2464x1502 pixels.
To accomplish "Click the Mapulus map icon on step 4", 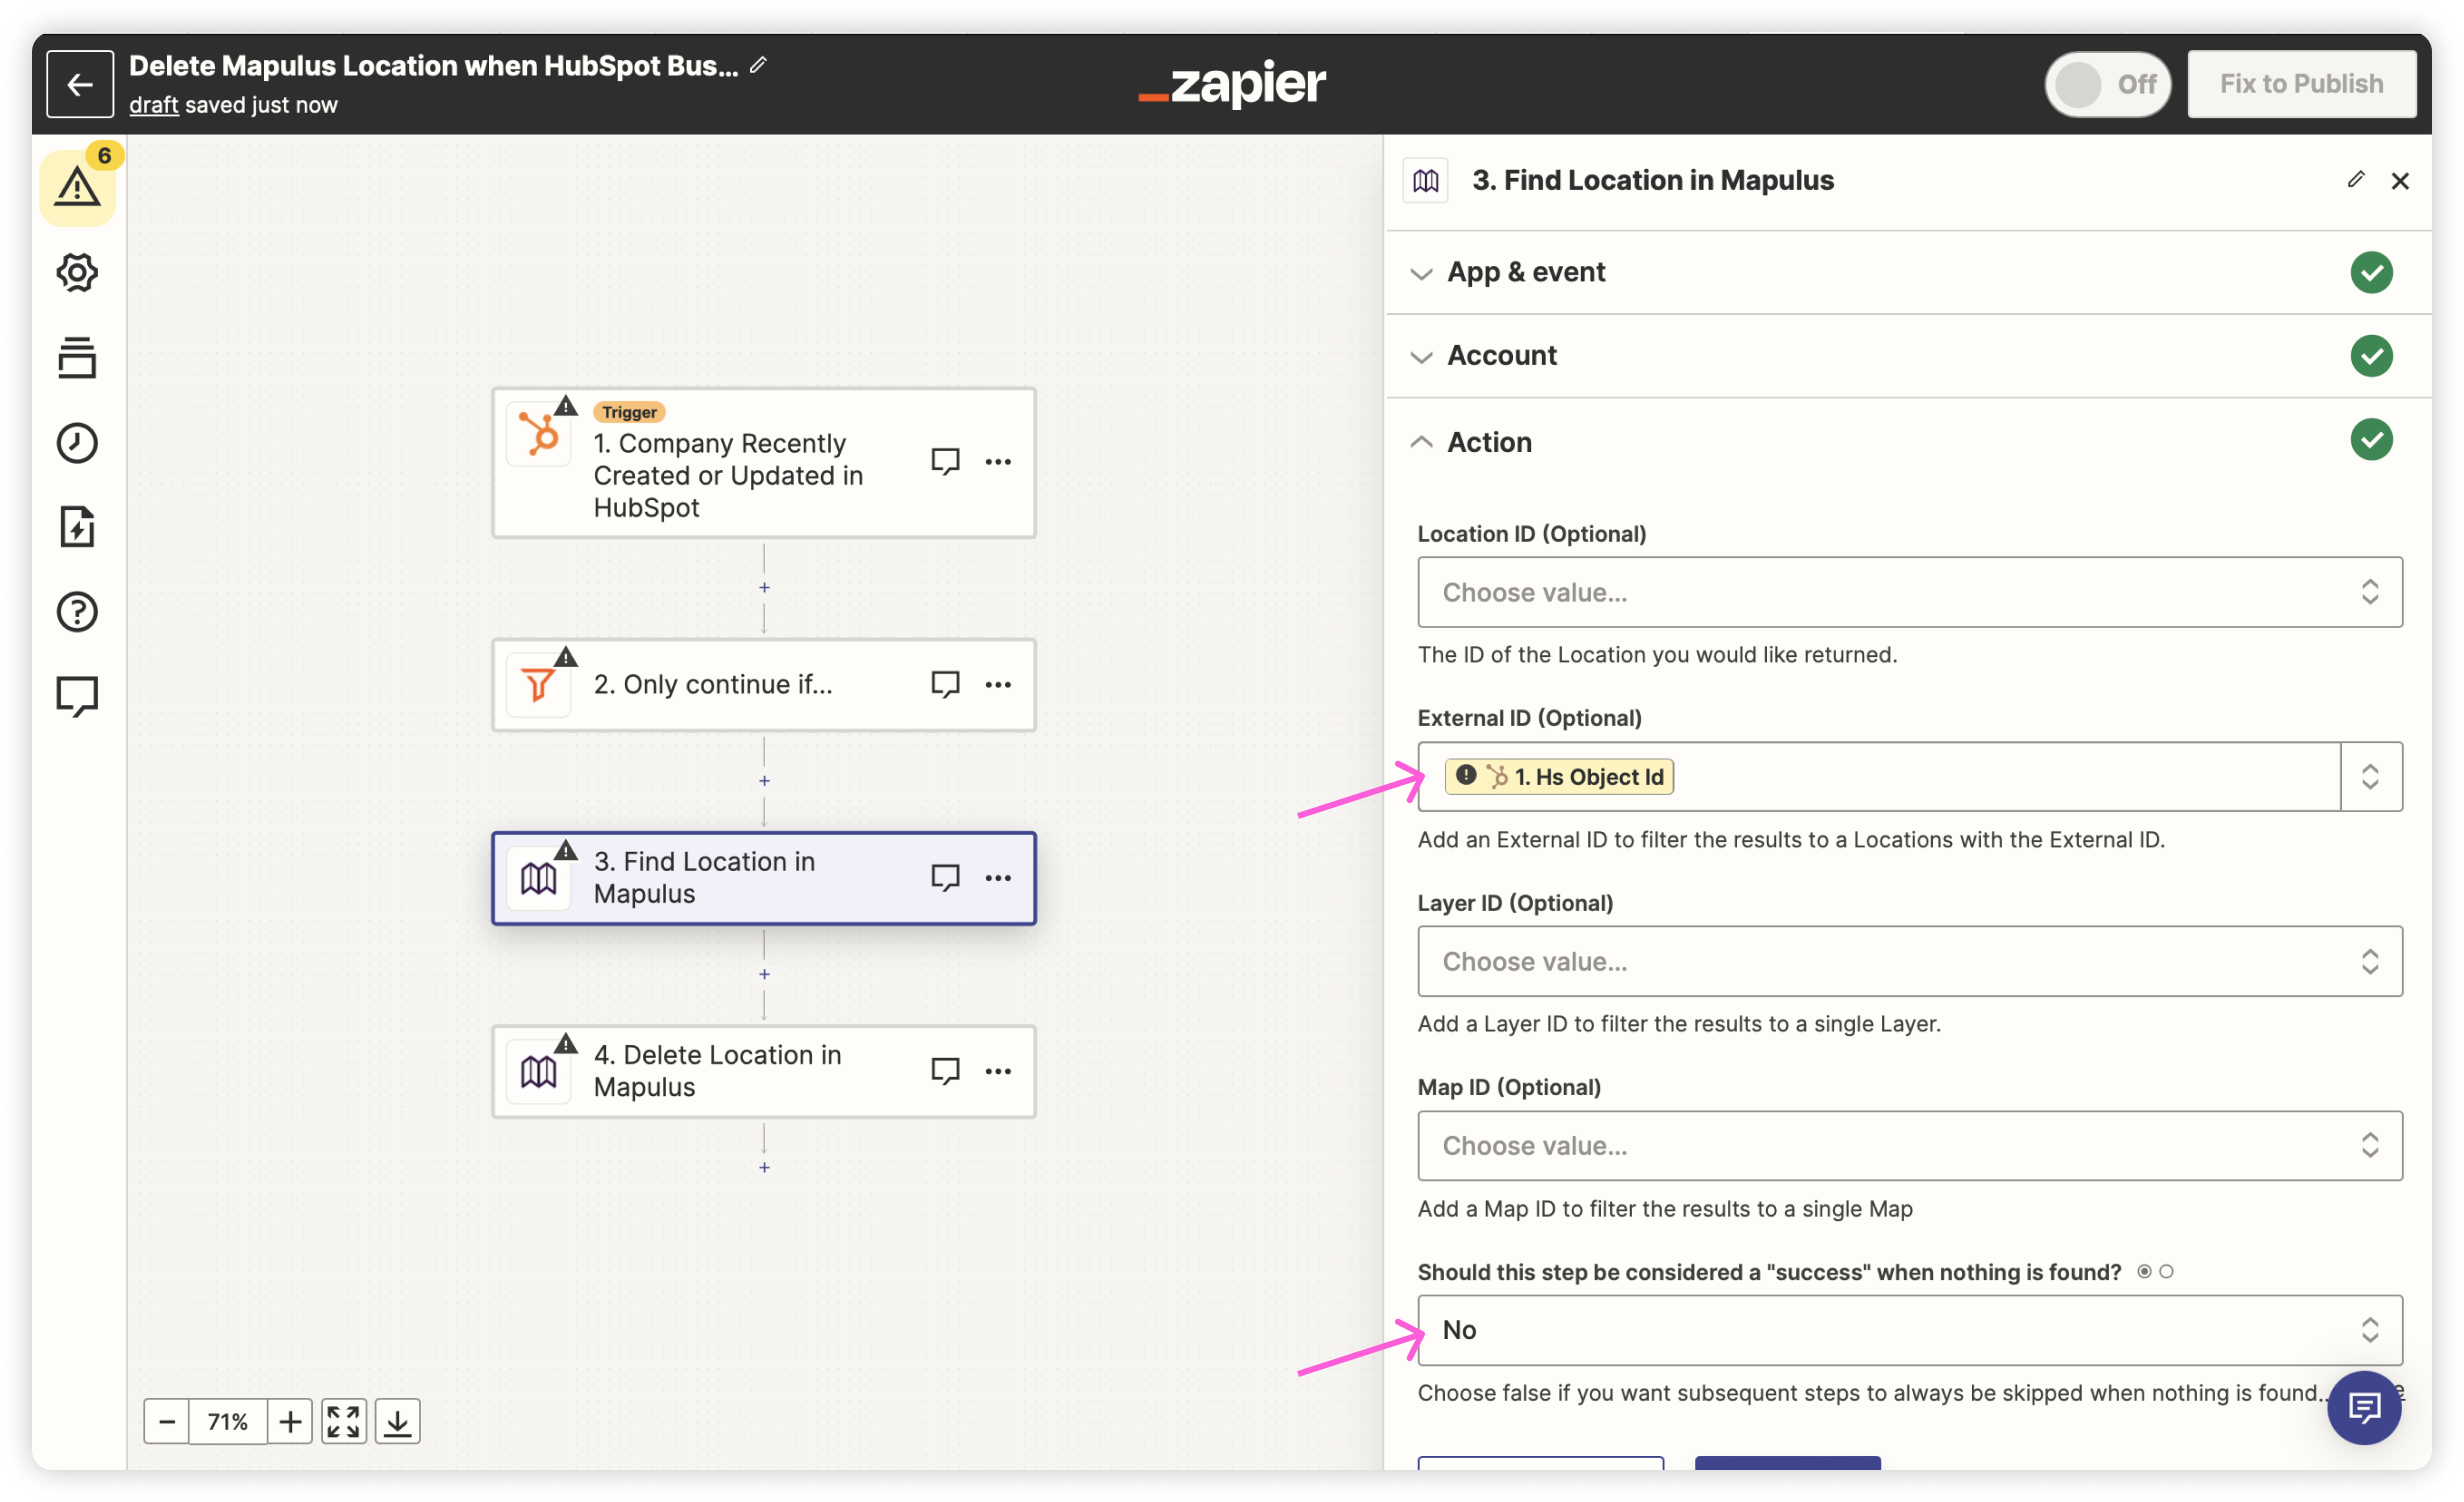I will [x=539, y=1072].
